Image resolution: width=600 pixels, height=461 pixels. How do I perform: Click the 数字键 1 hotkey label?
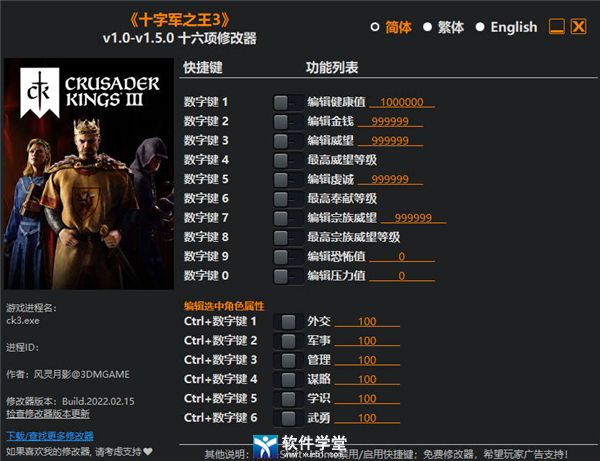point(206,102)
